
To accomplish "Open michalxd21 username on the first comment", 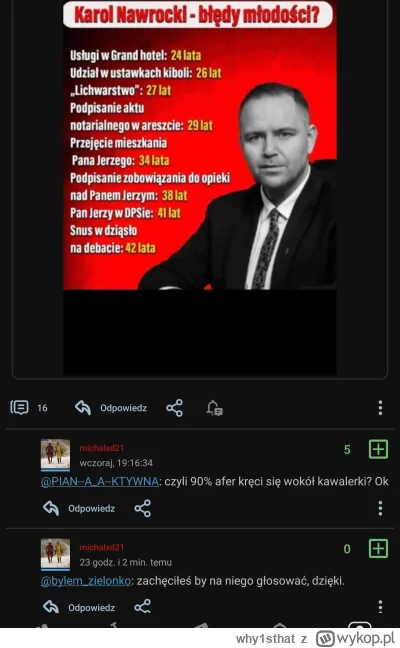I will 102,448.
